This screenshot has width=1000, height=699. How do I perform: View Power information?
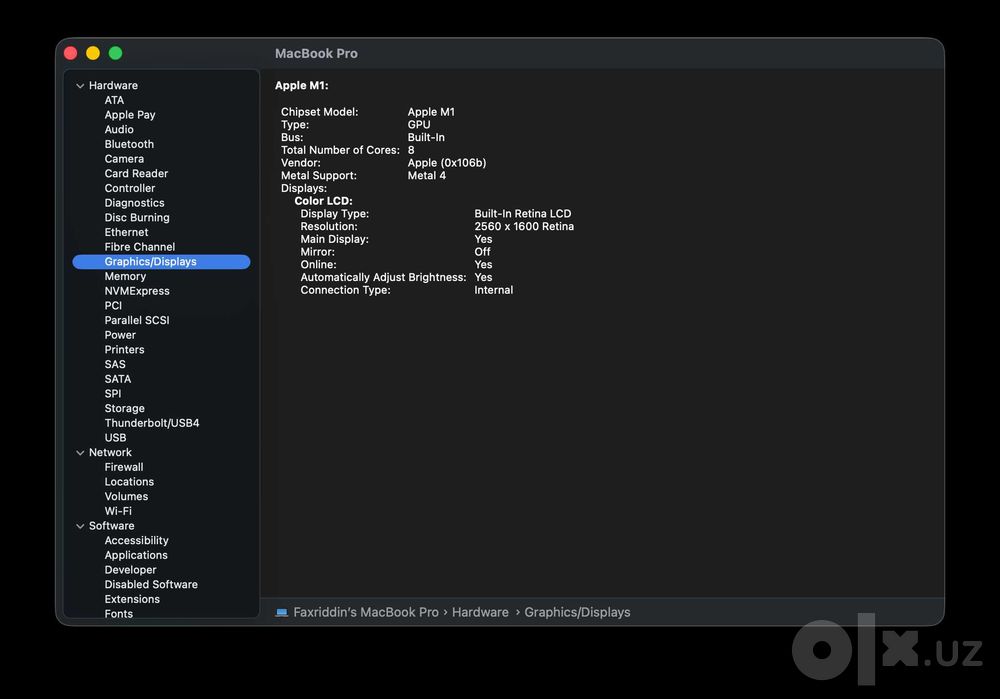121,335
